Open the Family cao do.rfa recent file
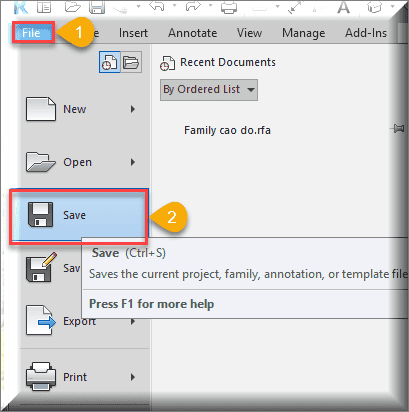The image size is (409, 412). [227, 130]
